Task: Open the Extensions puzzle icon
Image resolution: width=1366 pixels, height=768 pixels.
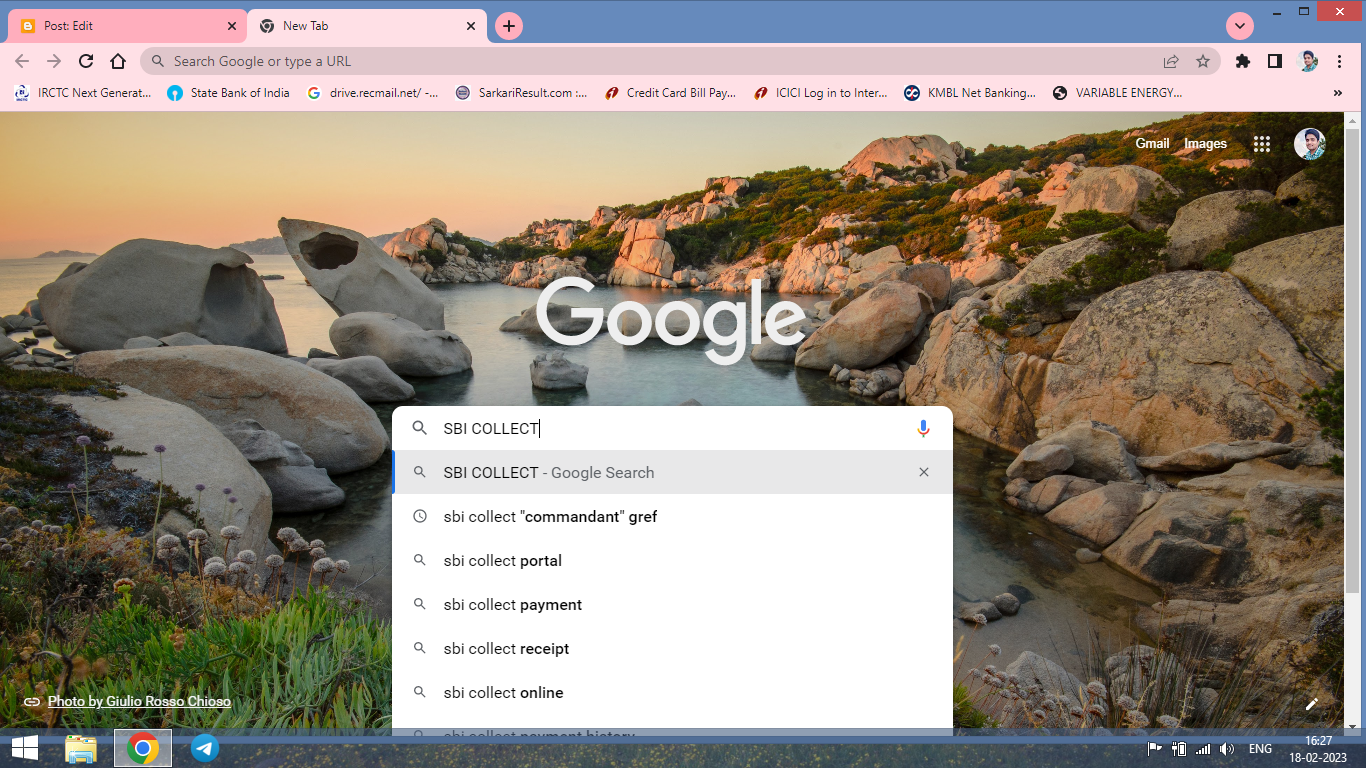Action: coord(1243,61)
